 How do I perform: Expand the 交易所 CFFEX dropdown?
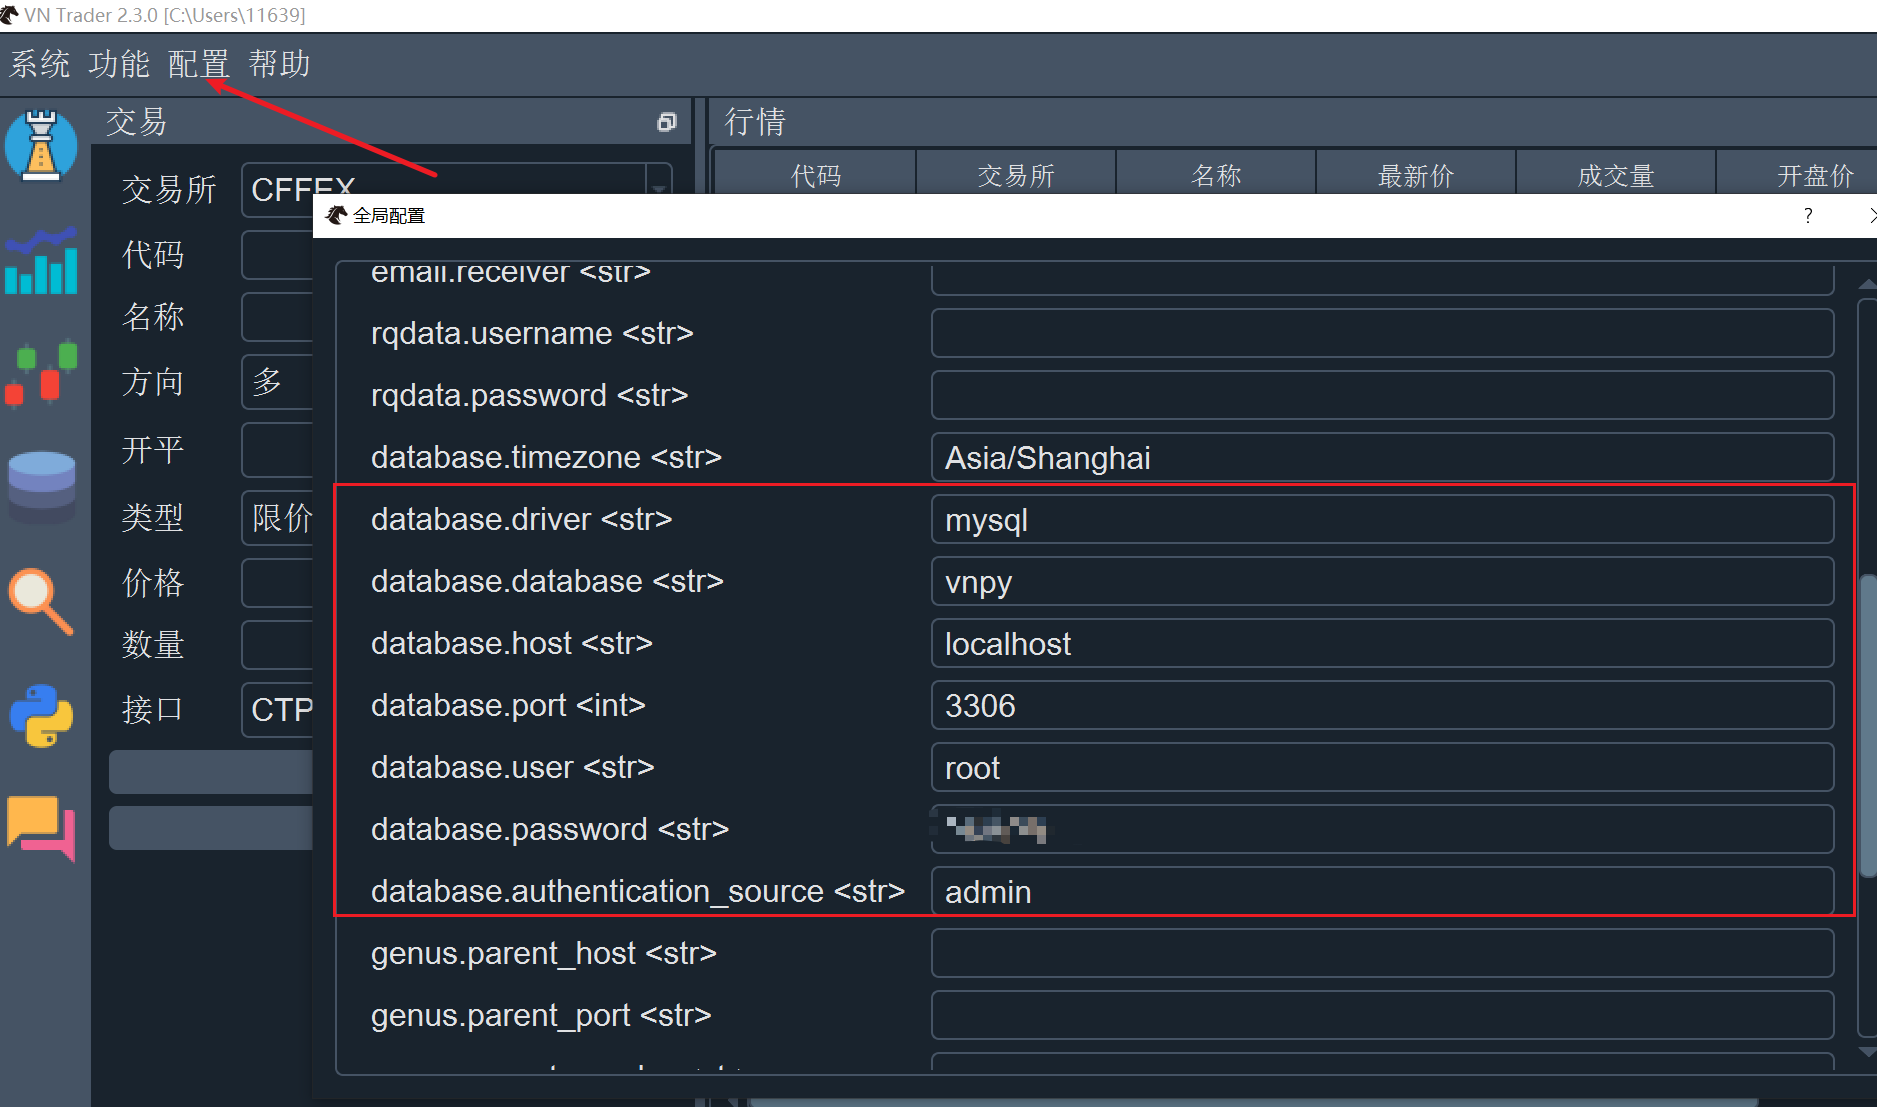pos(658,188)
